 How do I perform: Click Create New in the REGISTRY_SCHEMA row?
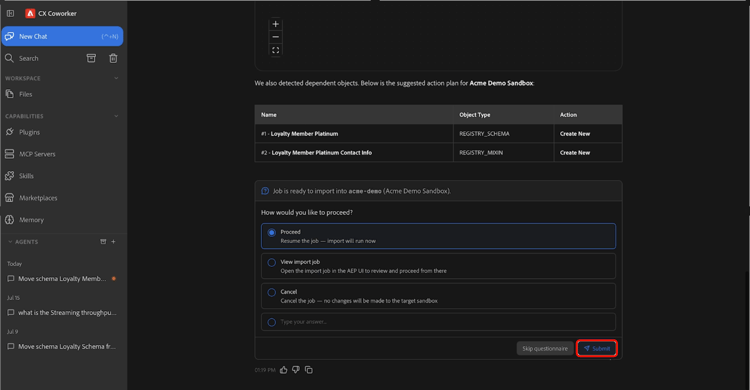click(575, 134)
